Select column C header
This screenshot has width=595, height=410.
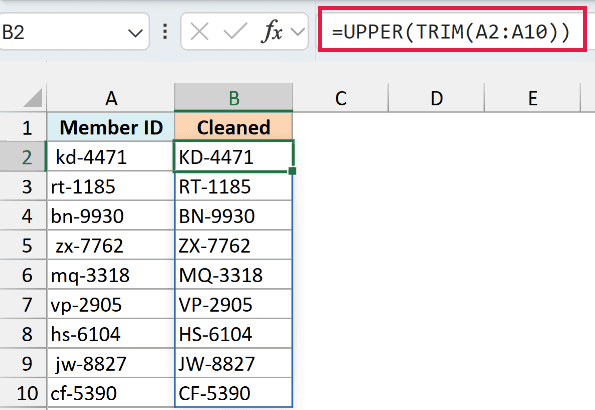click(x=340, y=98)
